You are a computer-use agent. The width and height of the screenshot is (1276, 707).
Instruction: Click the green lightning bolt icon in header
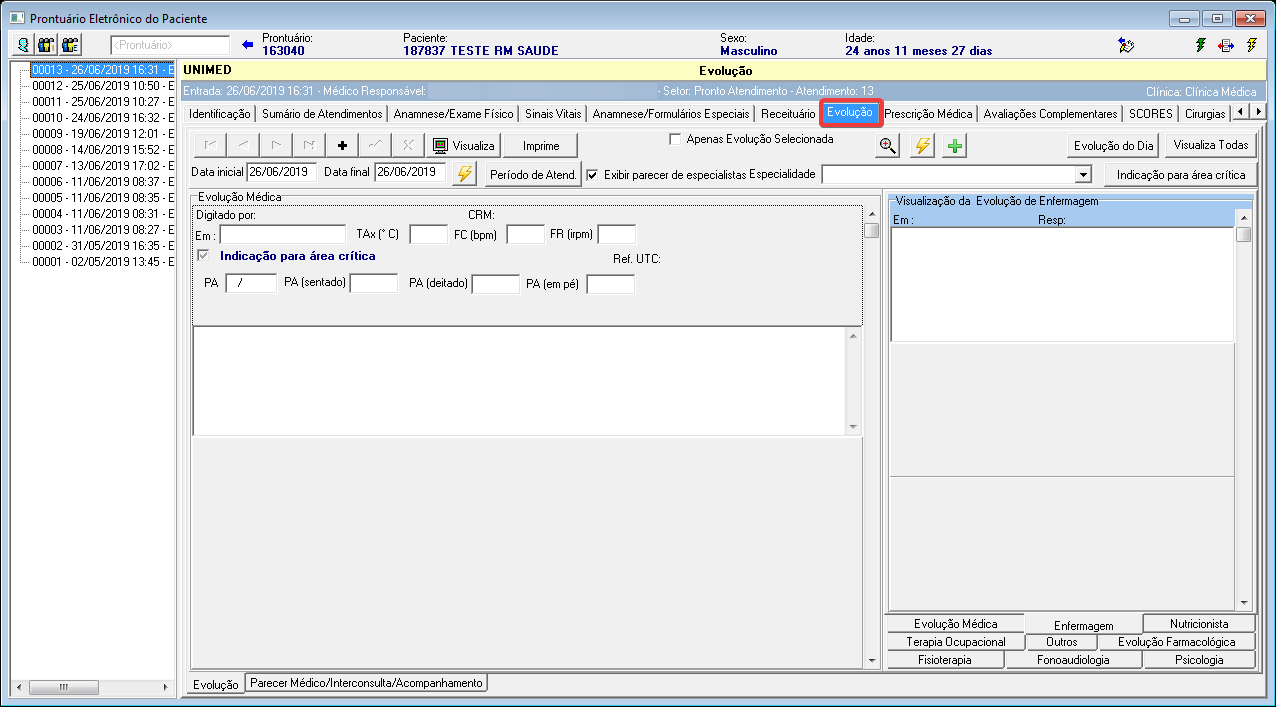tap(1201, 45)
